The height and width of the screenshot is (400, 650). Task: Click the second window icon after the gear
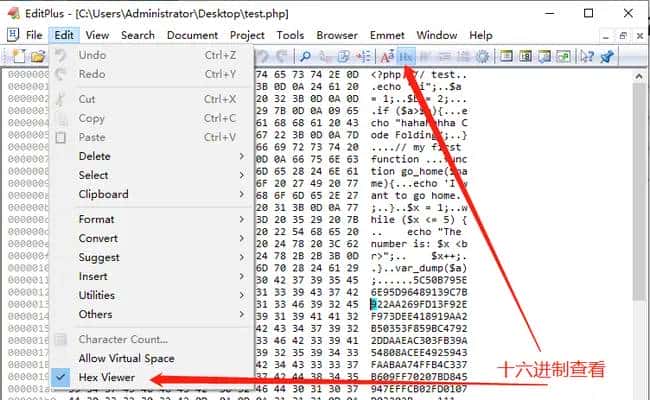[x=525, y=56]
